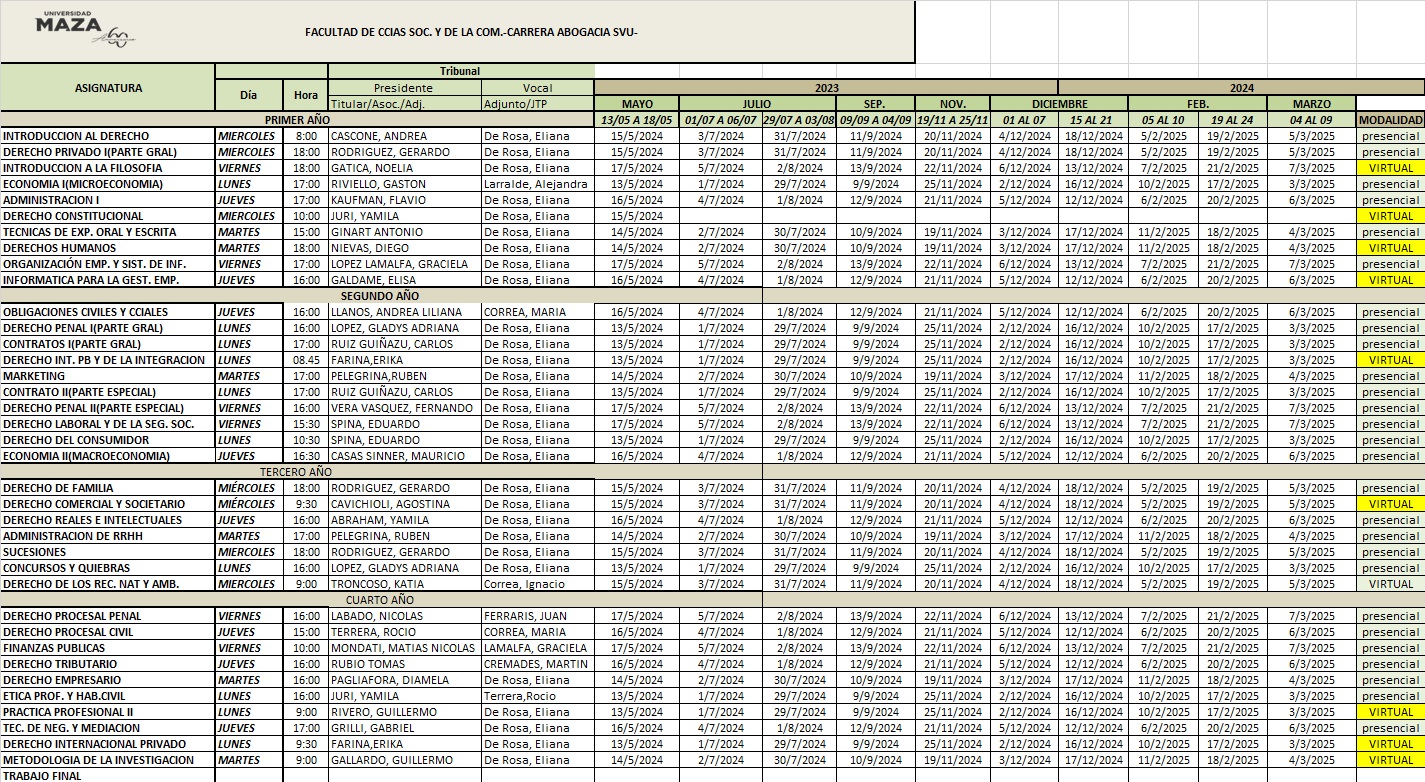The height and width of the screenshot is (782, 1425).
Task: Click the Hora column header
Action: point(306,96)
